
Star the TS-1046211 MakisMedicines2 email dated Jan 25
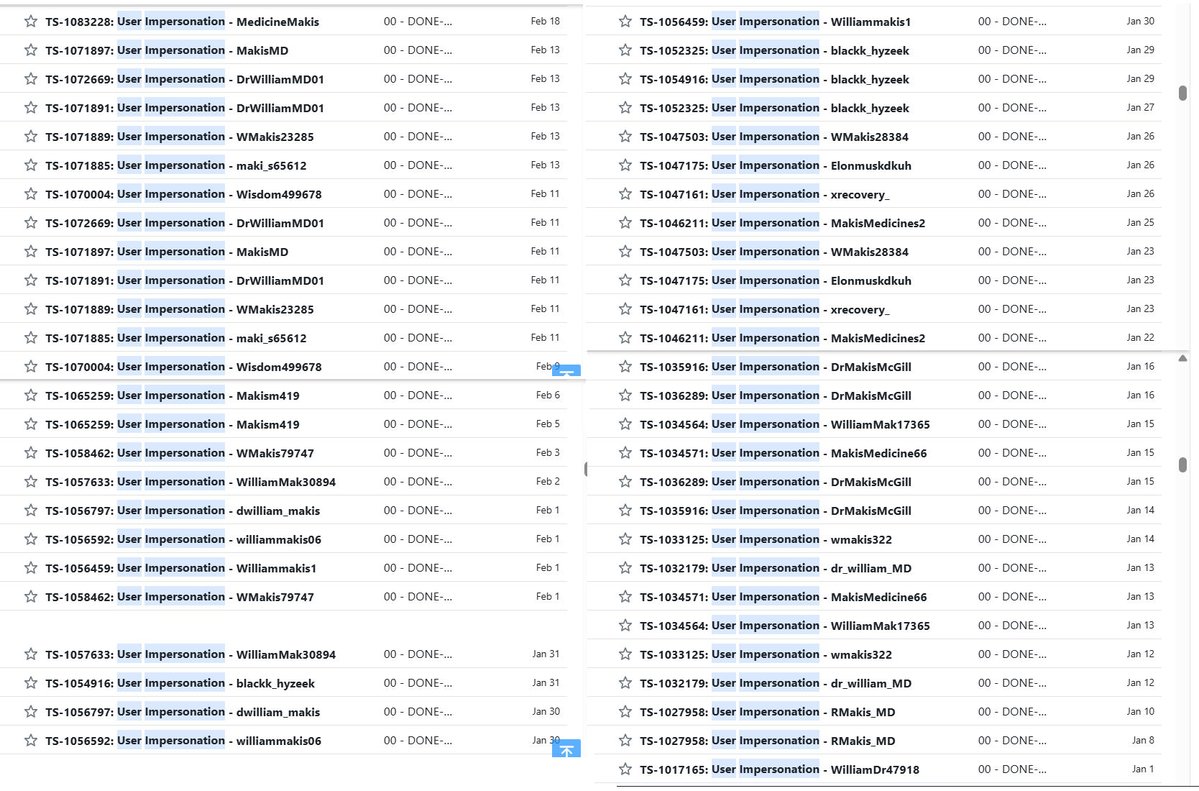[625, 223]
